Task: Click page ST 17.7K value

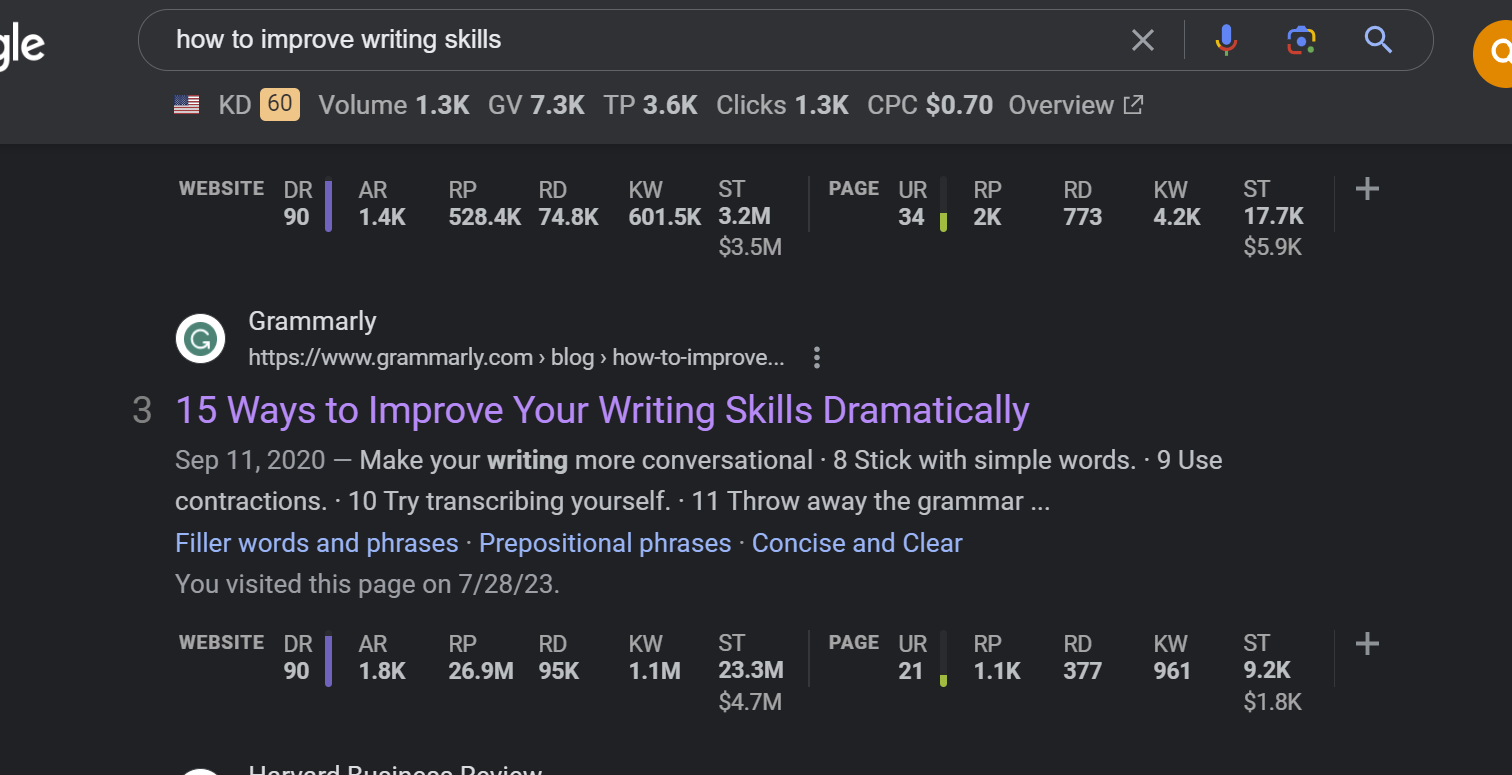Action: pyautogui.click(x=1273, y=217)
